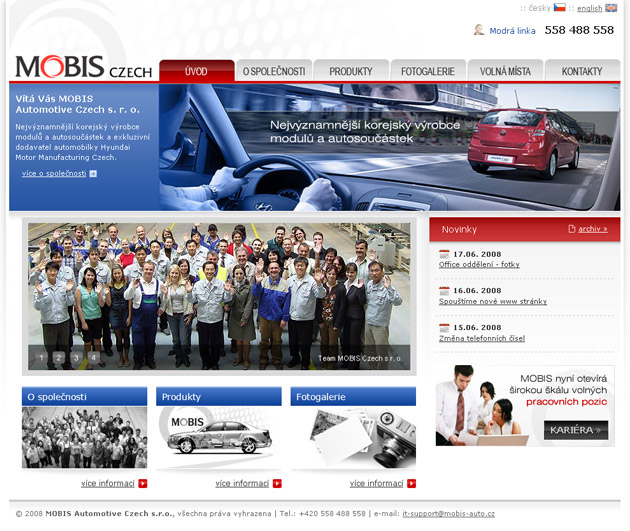This screenshot has width=630, height=531.
Task: Click red arrow under O společnosti
Action: tap(143, 484)
